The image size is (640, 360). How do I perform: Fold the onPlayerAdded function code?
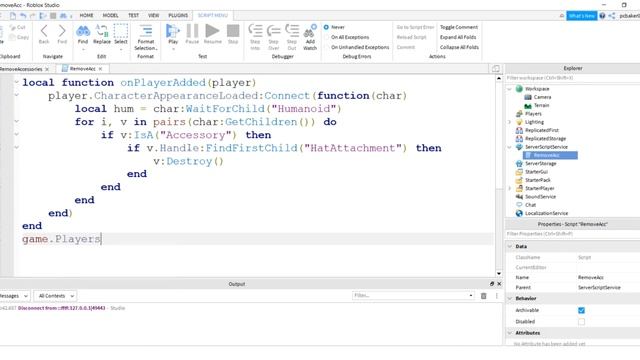coord(17,82)
